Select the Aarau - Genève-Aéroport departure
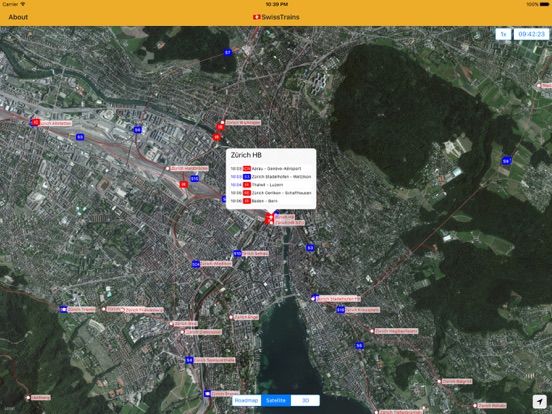552x414 pixels. point(271,168)
